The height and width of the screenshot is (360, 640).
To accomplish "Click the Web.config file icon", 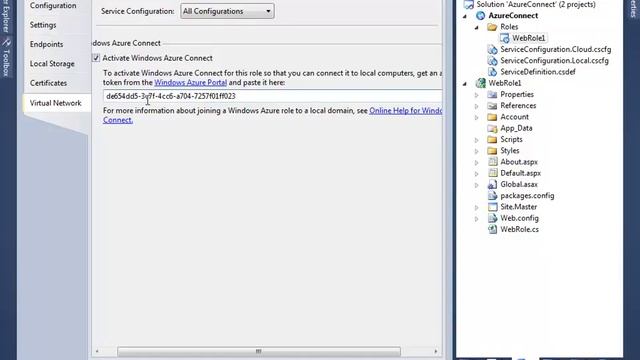I will (492, 218).
